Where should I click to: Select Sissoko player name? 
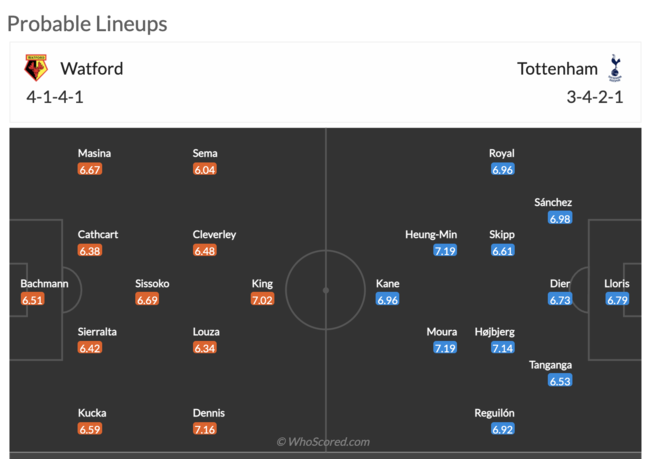point(152,283)
